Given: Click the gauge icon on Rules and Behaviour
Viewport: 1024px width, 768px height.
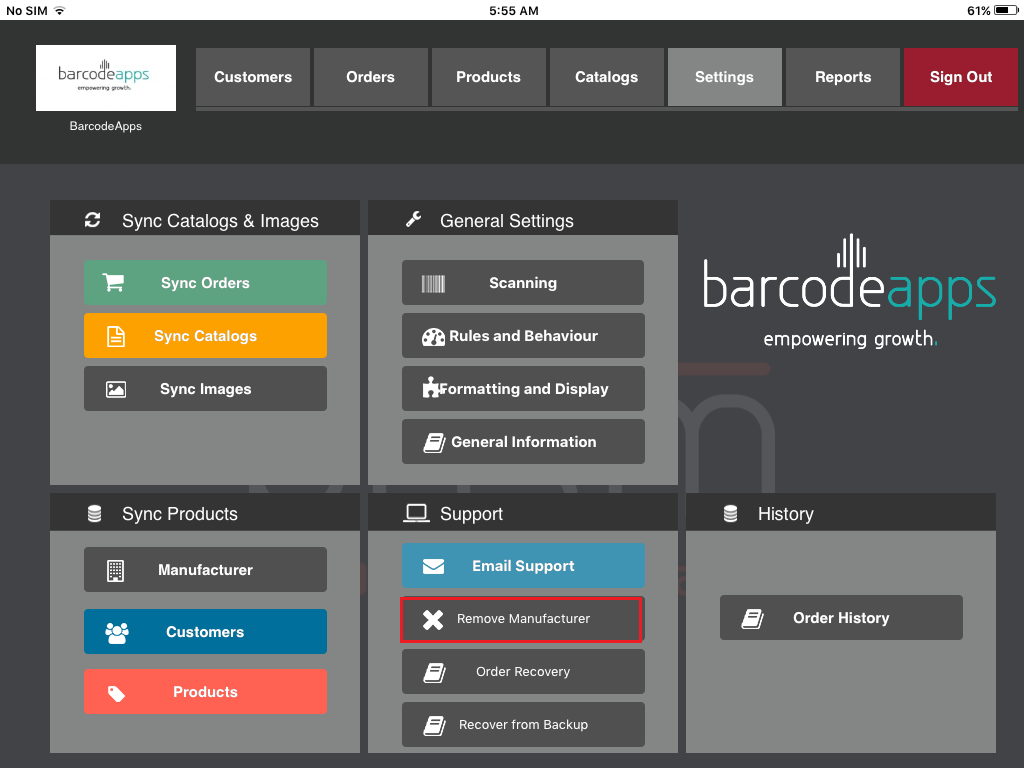Looking at the screenshot, I should coord(433,337).
